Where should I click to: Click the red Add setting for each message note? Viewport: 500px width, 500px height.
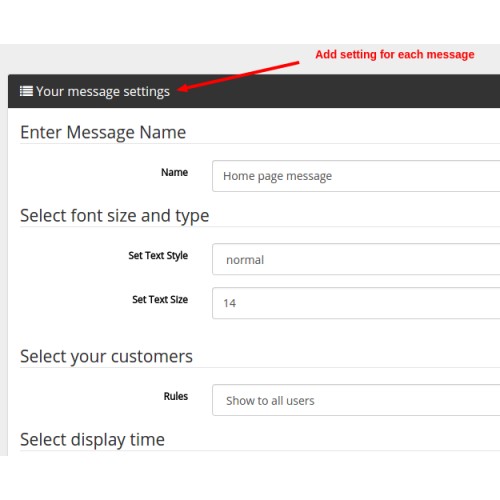click(395, 54)
